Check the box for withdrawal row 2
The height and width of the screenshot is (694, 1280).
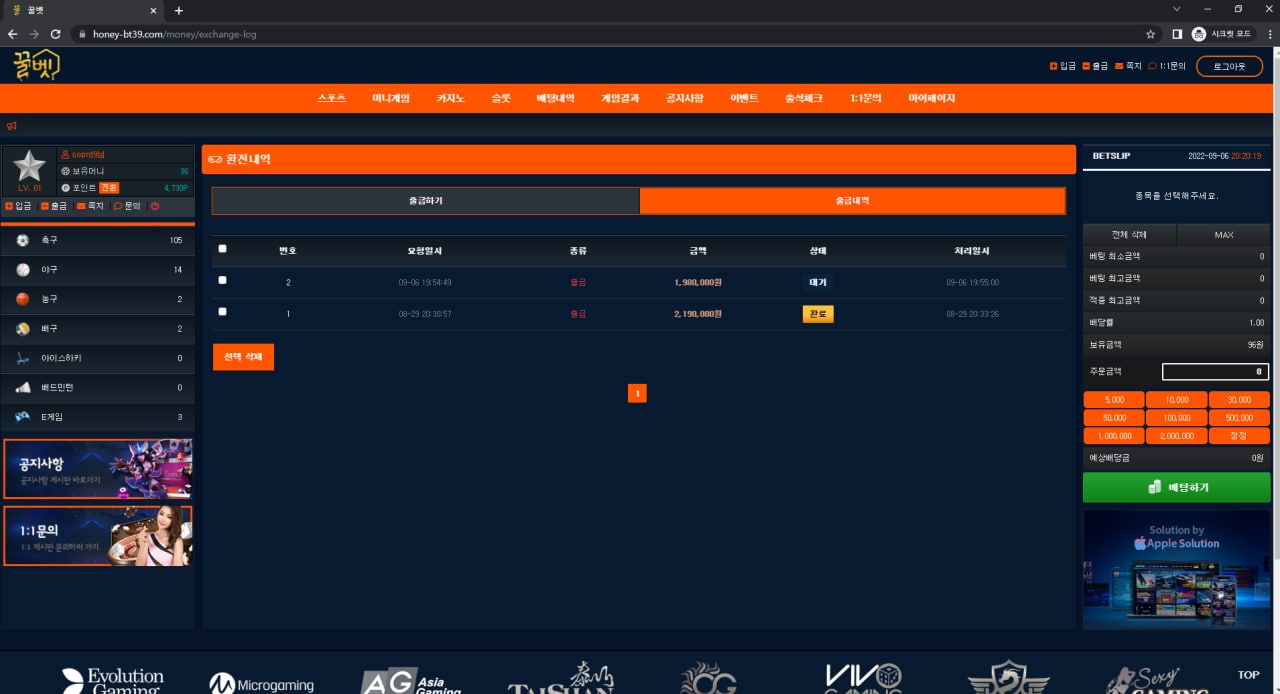coord(222,281)
